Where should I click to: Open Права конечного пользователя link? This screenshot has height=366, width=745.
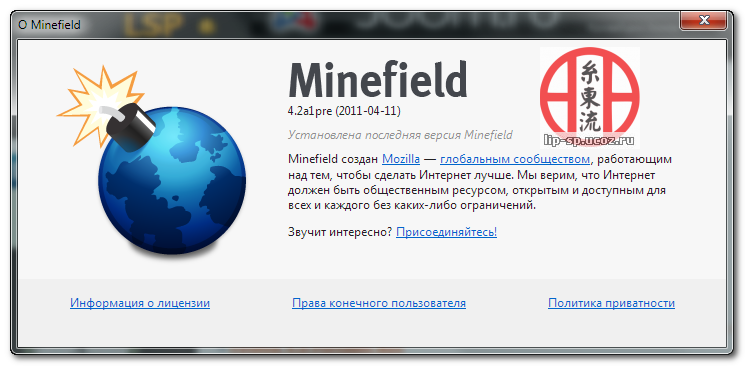(379, 303)
